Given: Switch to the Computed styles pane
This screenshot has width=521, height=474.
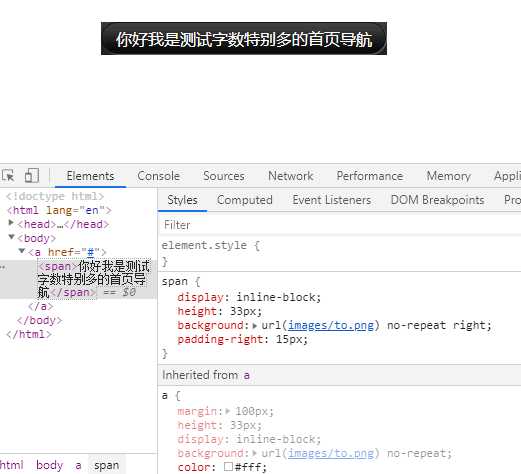Looking at the screenshot, I should (x=245, y=200).
